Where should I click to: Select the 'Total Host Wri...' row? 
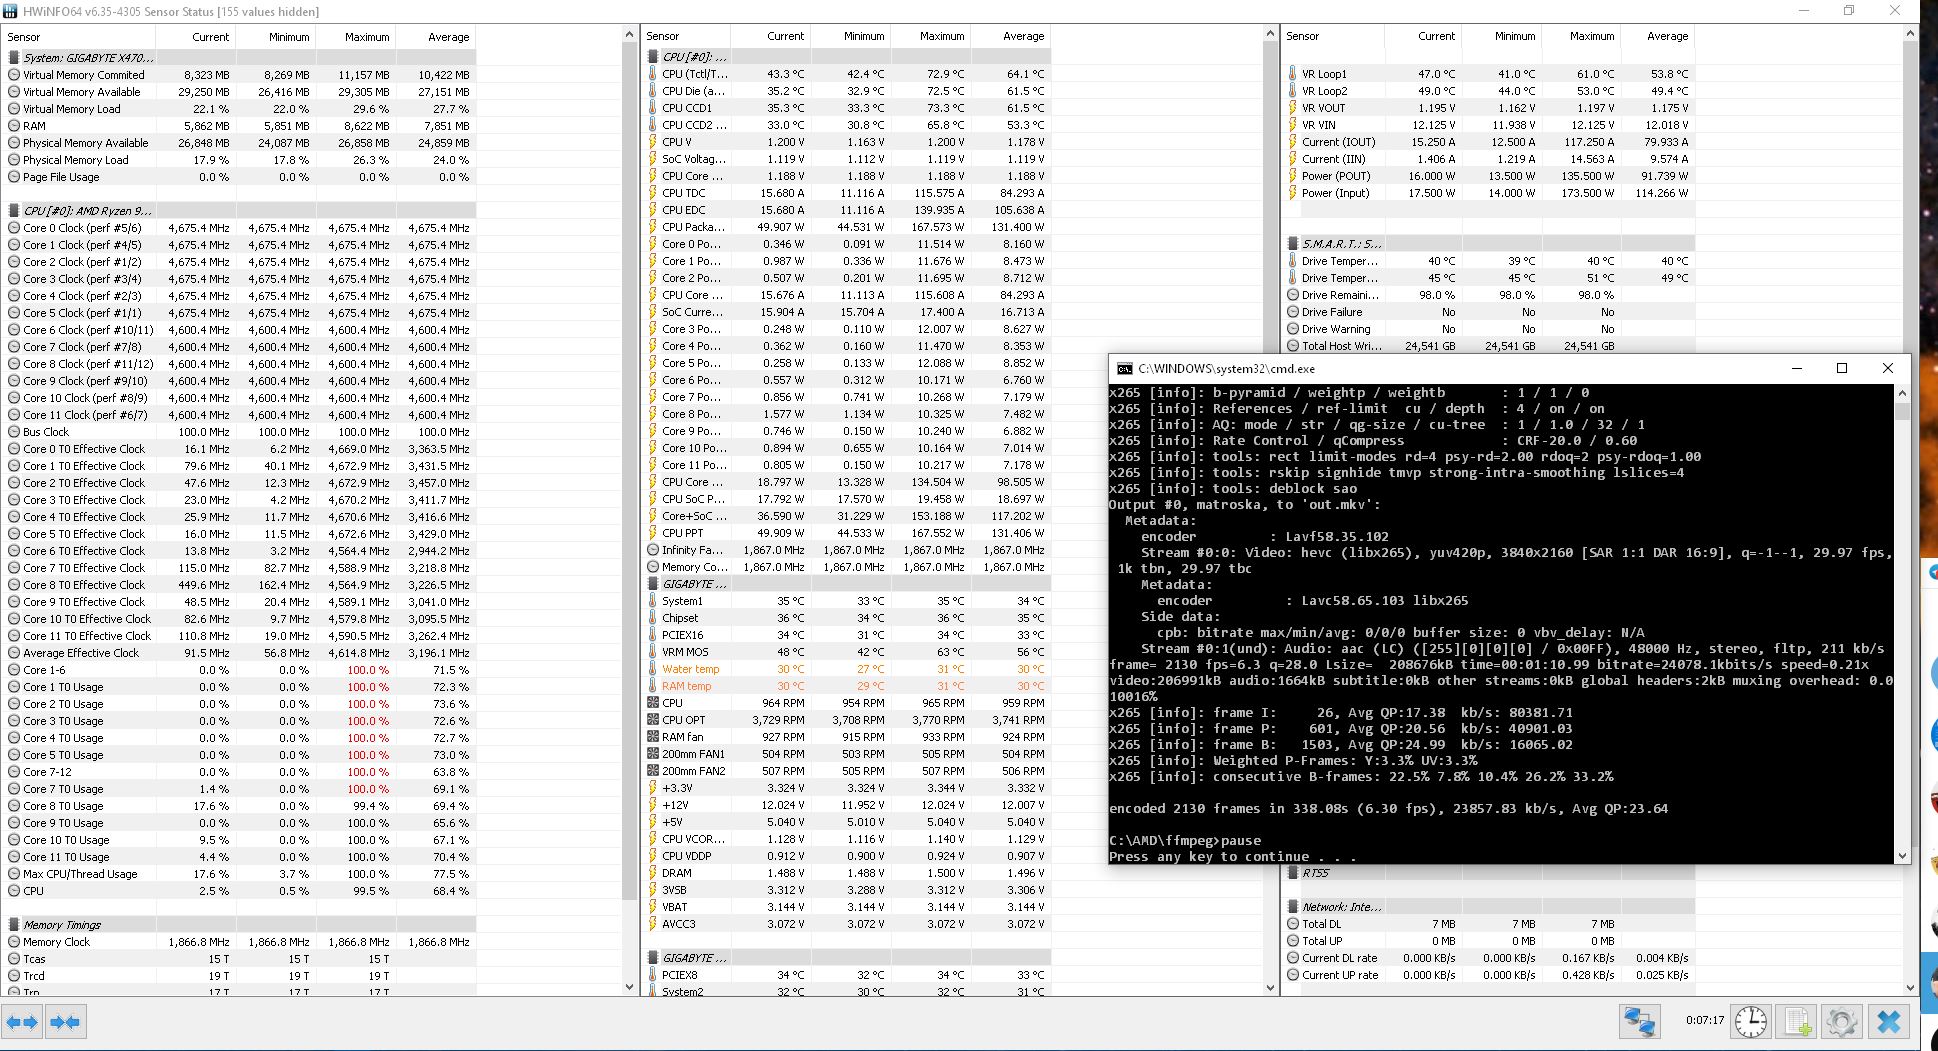[x=1490, y=346]
